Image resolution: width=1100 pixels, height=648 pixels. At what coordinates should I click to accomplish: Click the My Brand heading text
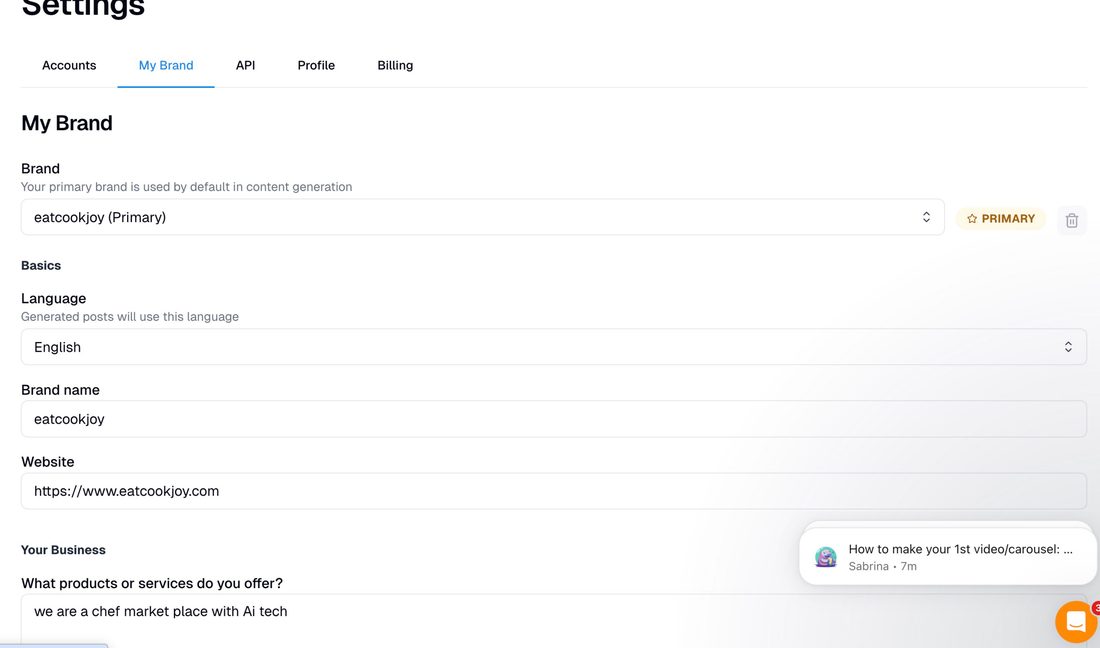tap(67, 123)
